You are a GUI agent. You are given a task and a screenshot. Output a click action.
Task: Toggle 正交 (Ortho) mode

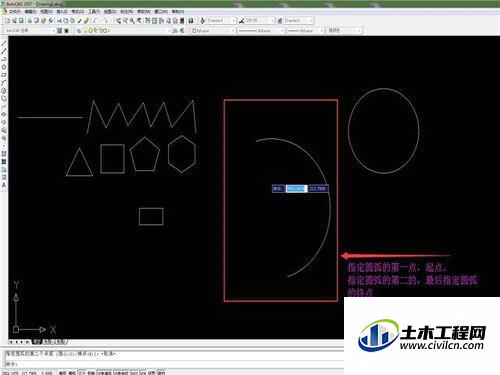click(x=82, y=373)
